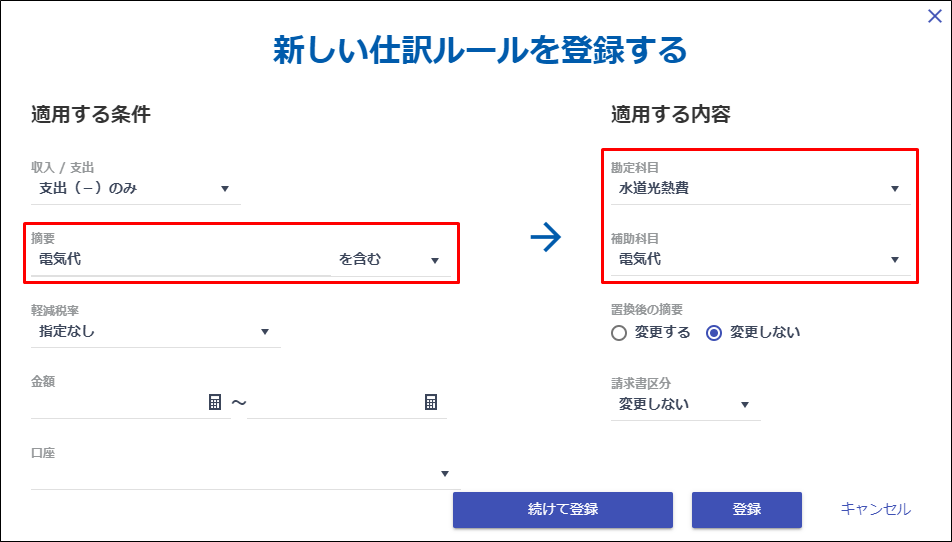Open the 勘定科目 水道光熱費 dropdown
Image resolution: width=952 pixels, height=542 pixels.
tap(761, 189)
